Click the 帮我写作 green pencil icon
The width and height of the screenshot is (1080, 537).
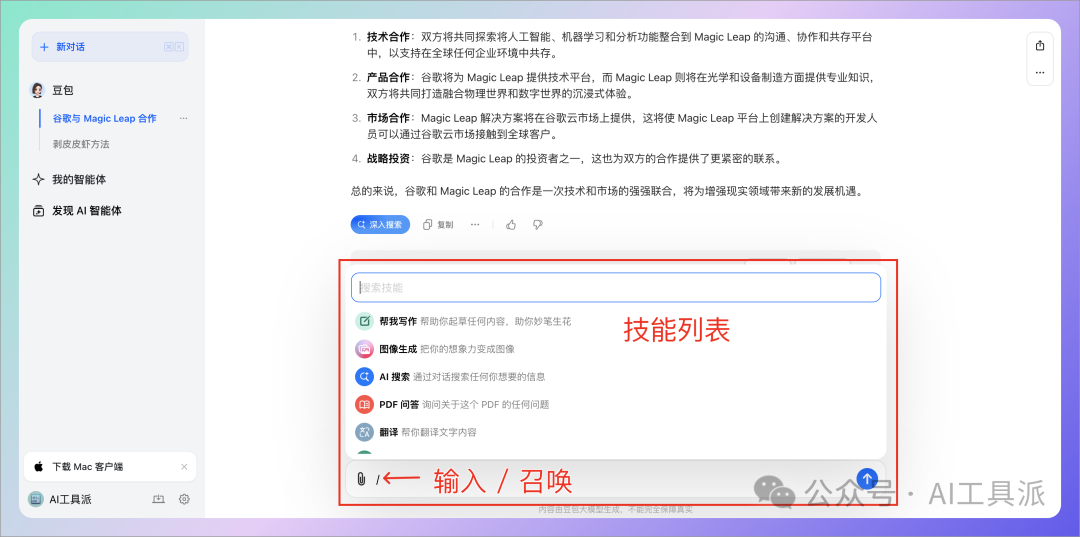tap(364, 322)
